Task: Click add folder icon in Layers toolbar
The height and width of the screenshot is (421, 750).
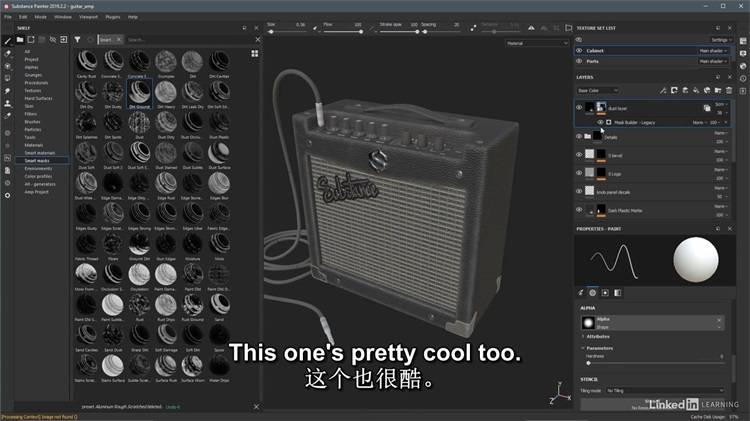Action: (x=718, y=90)
